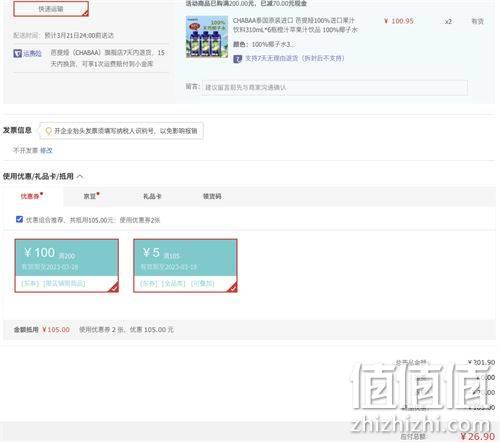Open the 领货码 tab
Image resolution: width=500 pixels, height=442 pixels.
pyautogui.click(x=212, y=196)
